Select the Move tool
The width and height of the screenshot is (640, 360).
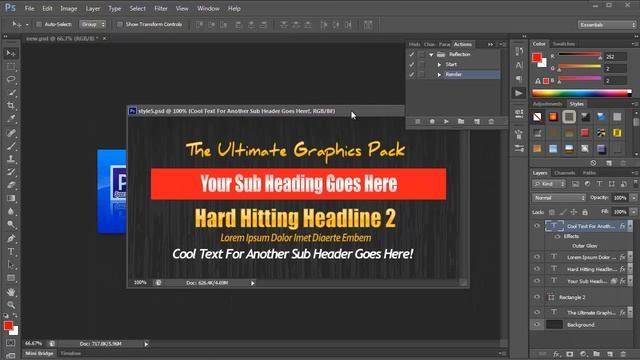tap(11, 53)
